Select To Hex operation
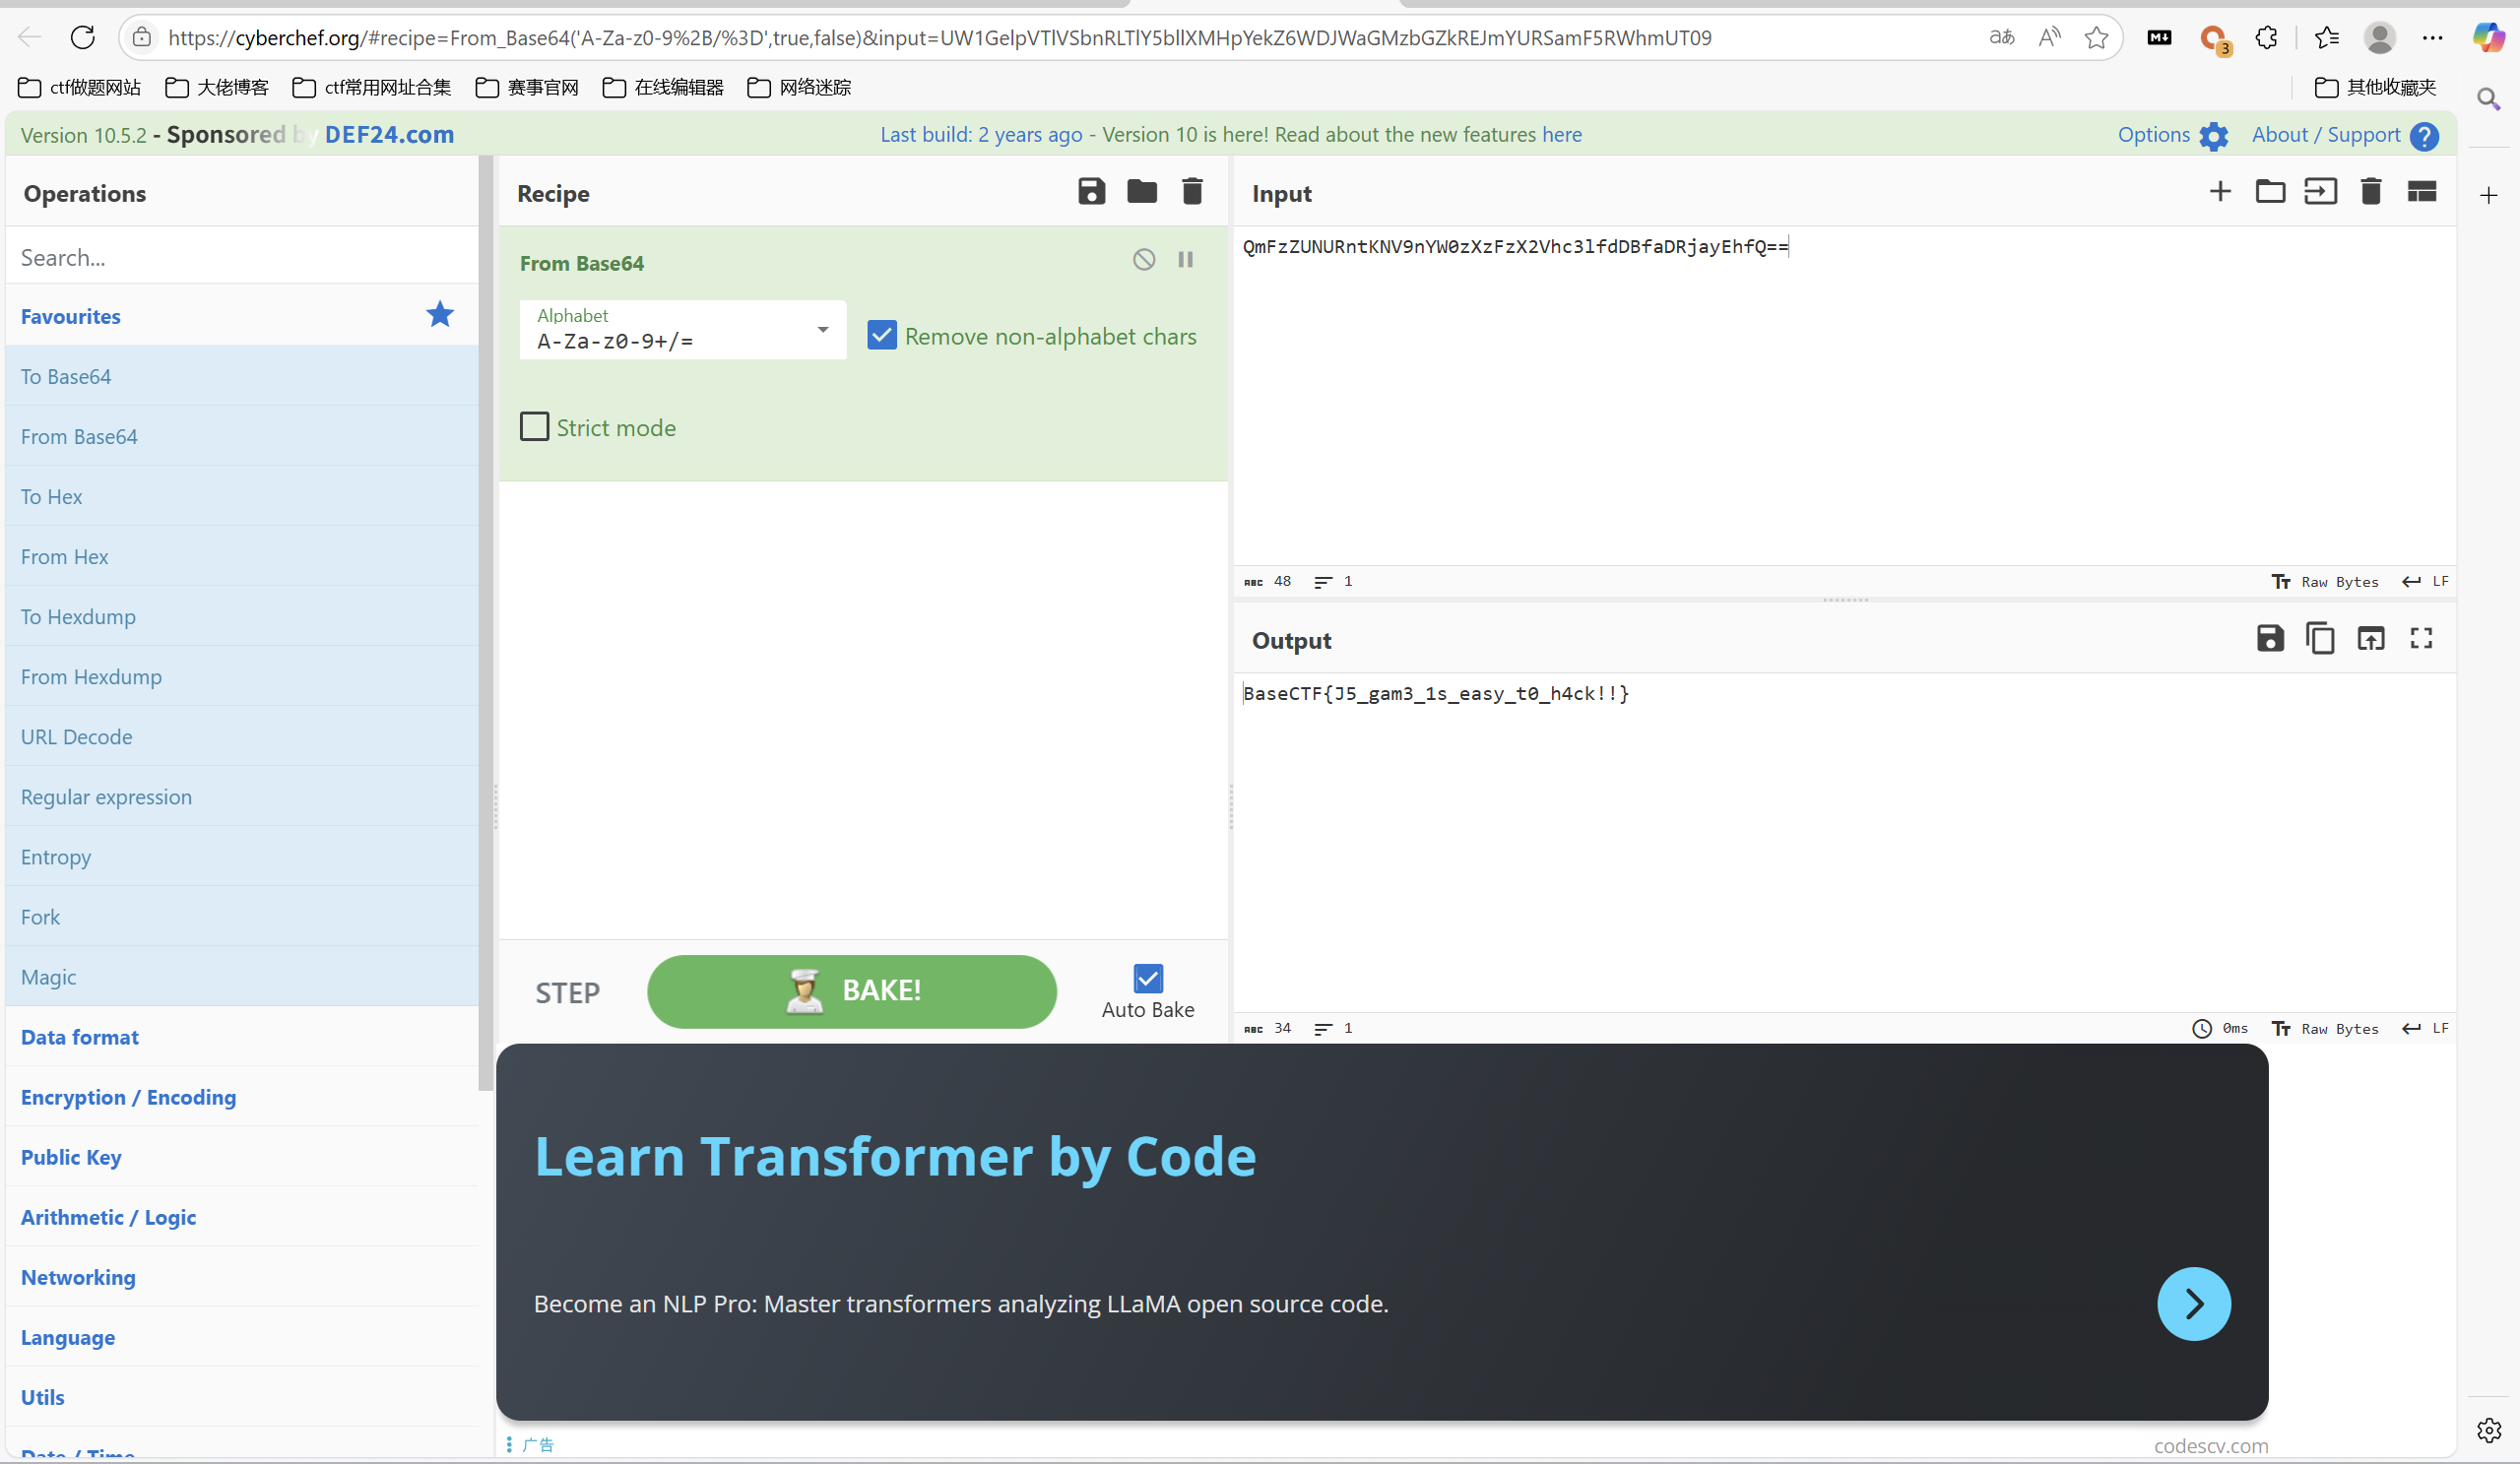Image resolution: width=2520 pixels, height=1464 pixels. coord(242,496)
